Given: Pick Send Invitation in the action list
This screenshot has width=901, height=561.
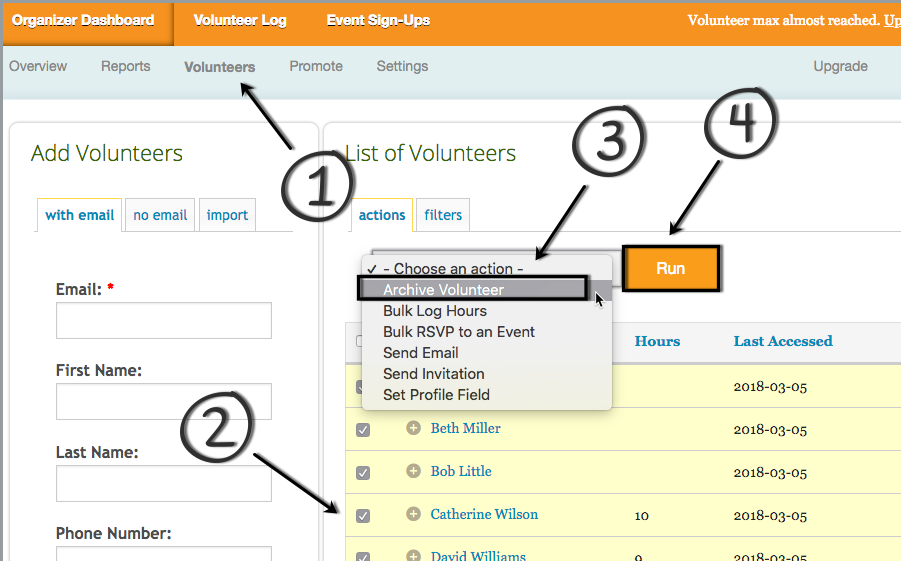Looking at the screenshot, I should point(434,374).
